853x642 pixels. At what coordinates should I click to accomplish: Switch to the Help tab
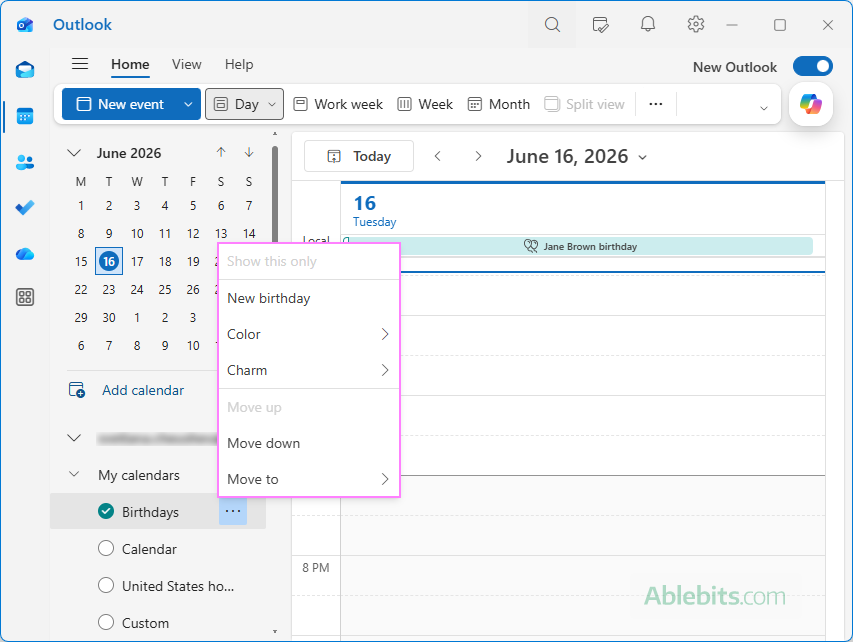click(x=239, y=64)
